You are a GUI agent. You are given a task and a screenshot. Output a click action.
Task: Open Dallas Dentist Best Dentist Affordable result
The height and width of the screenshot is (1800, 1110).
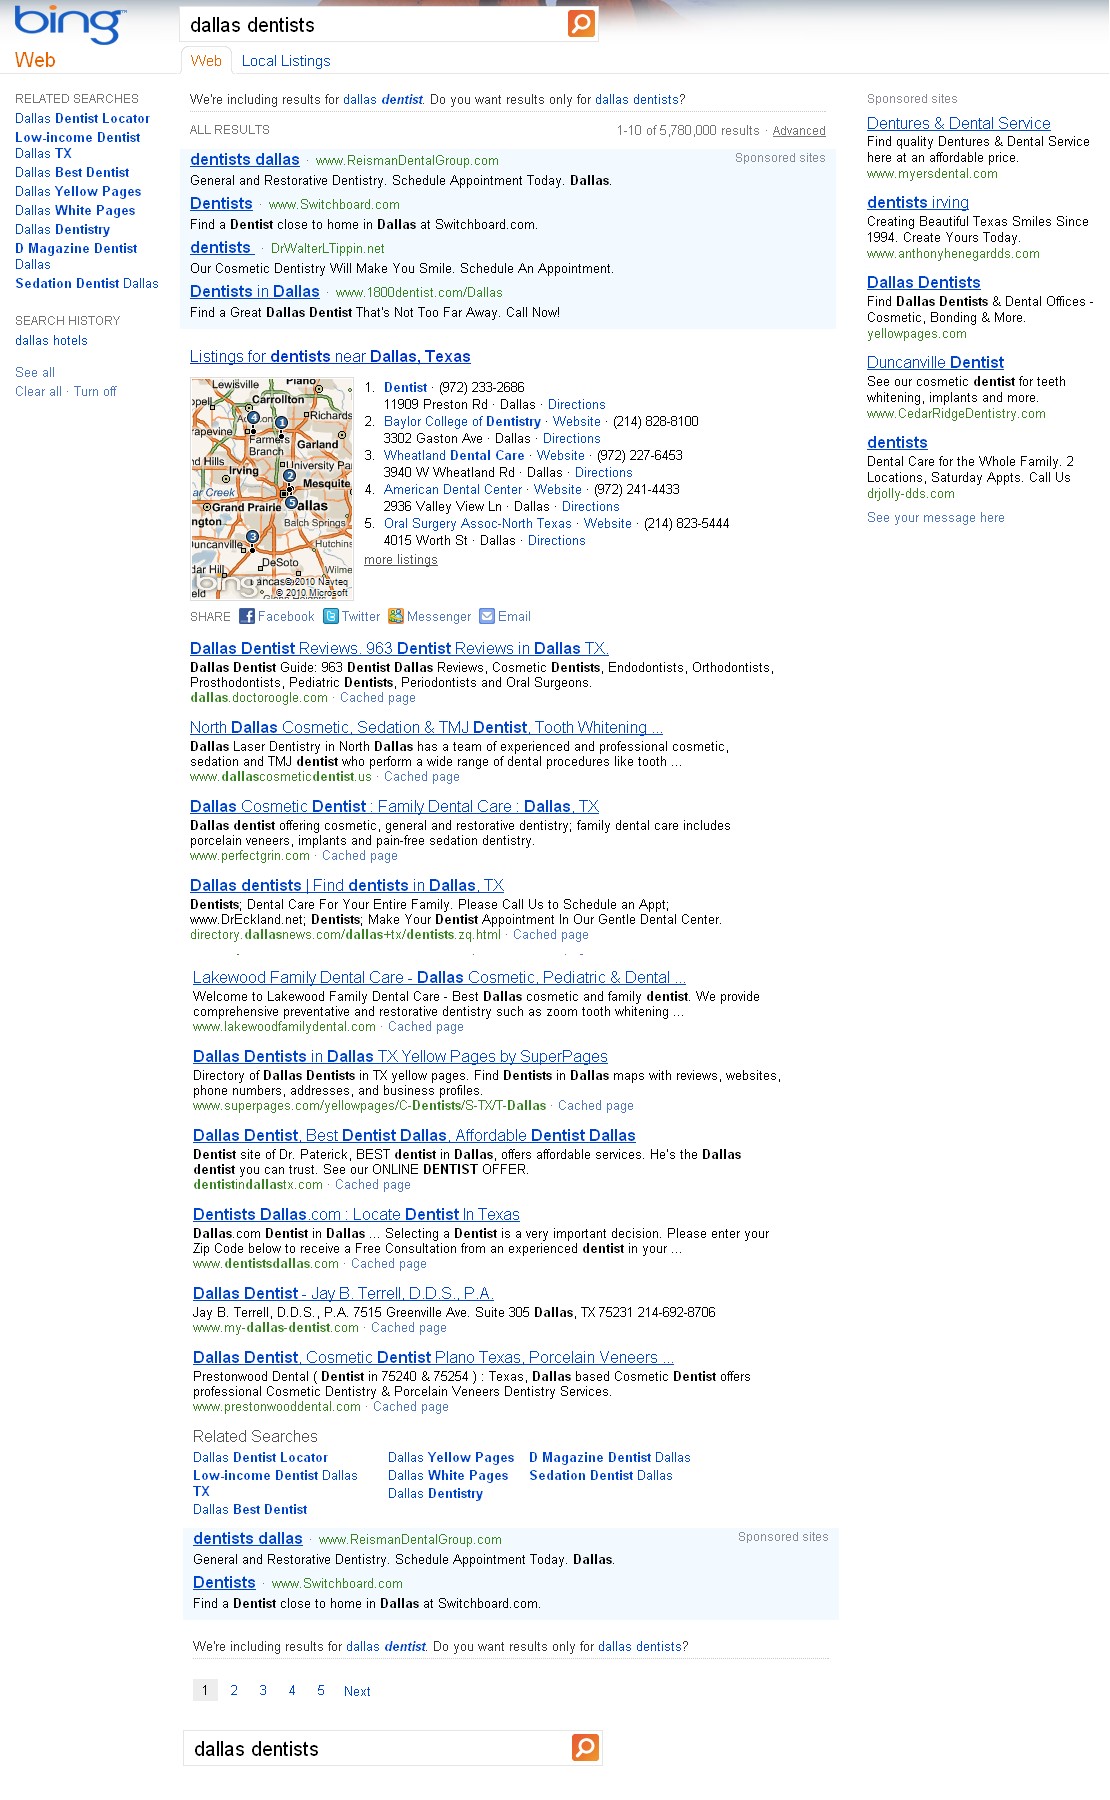pyautogui.click(x=414, y=1135)
